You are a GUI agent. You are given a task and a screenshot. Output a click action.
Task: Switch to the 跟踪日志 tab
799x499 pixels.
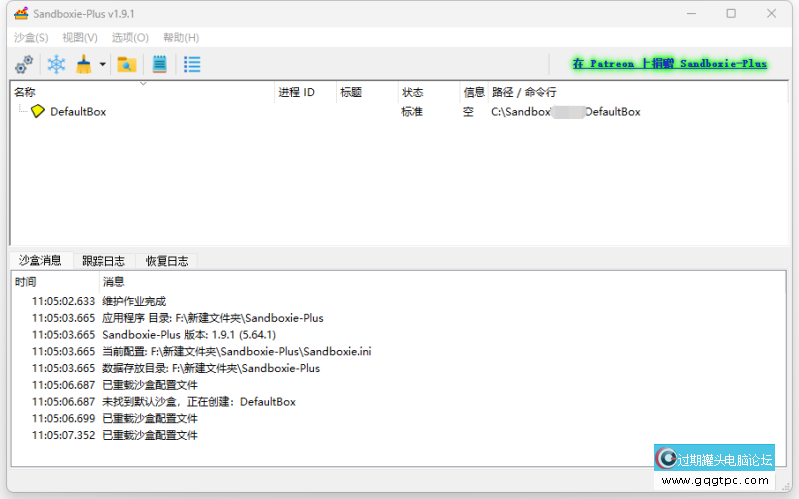(x=103, y=260)
